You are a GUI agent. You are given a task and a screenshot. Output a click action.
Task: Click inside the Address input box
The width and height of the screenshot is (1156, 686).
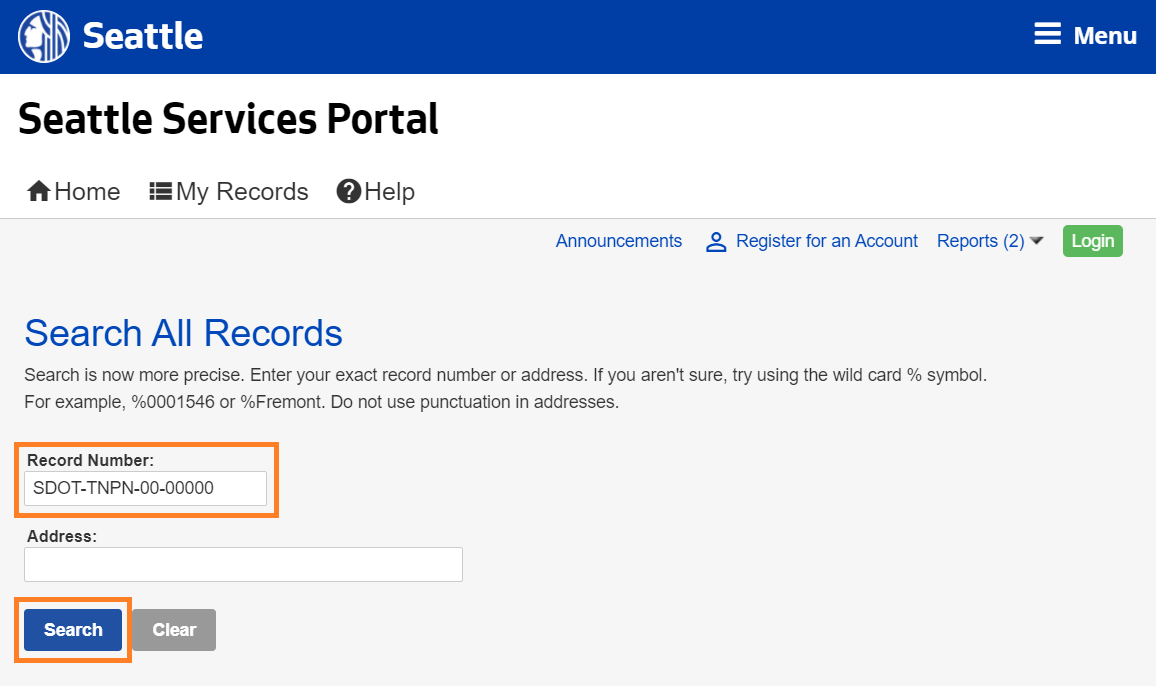pos(243,564)
